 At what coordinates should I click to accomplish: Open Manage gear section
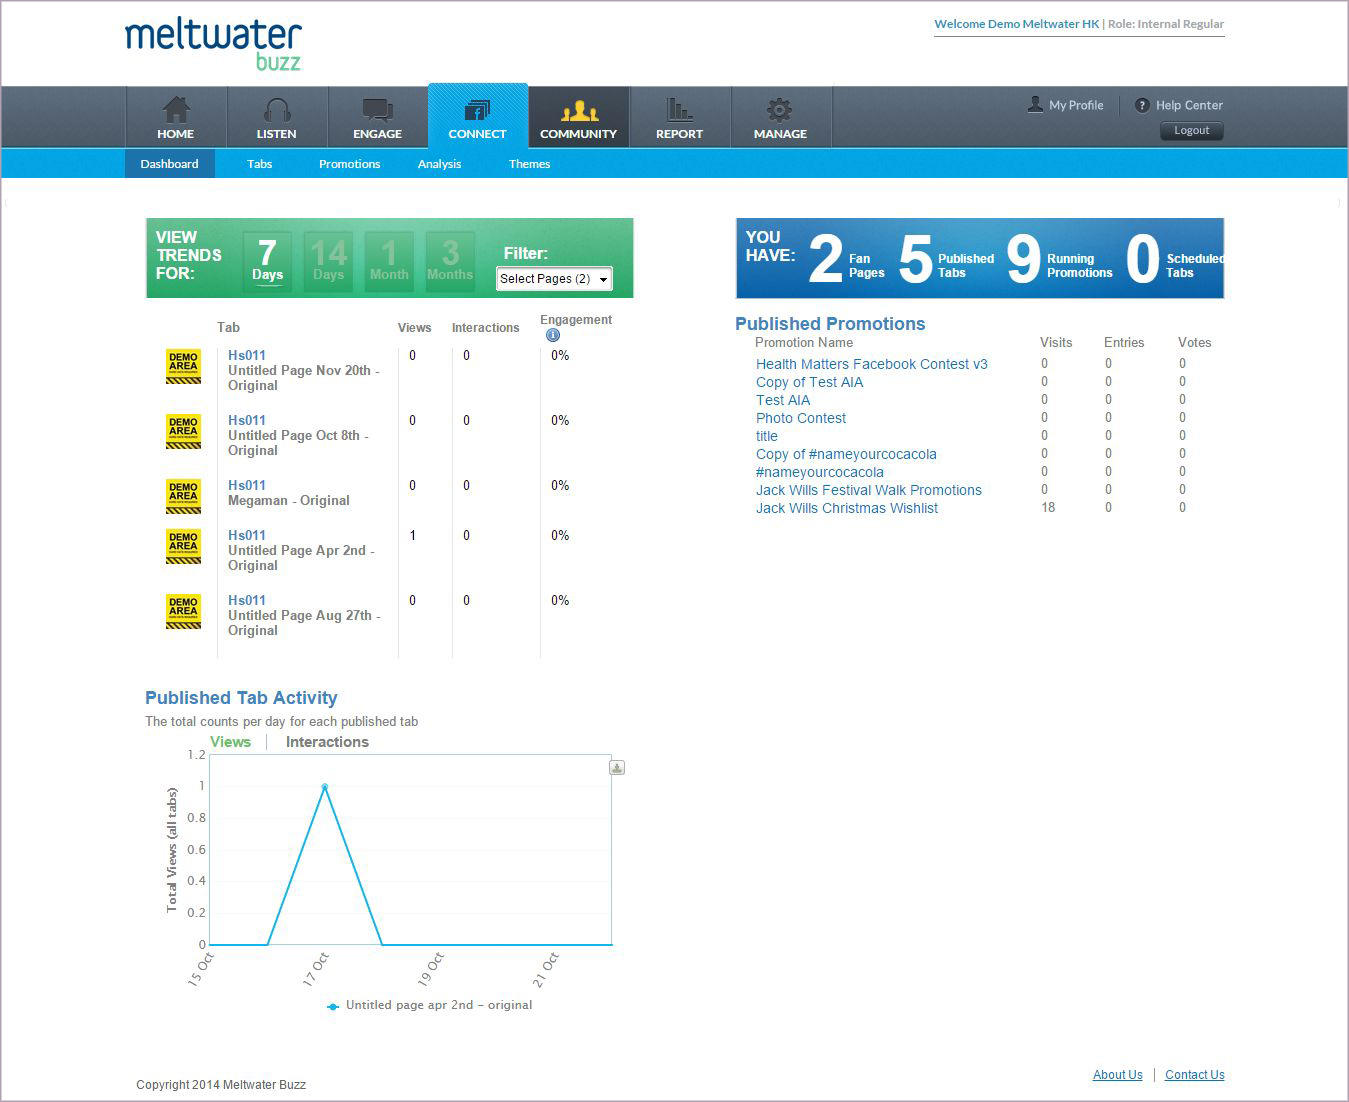point(780,110)
